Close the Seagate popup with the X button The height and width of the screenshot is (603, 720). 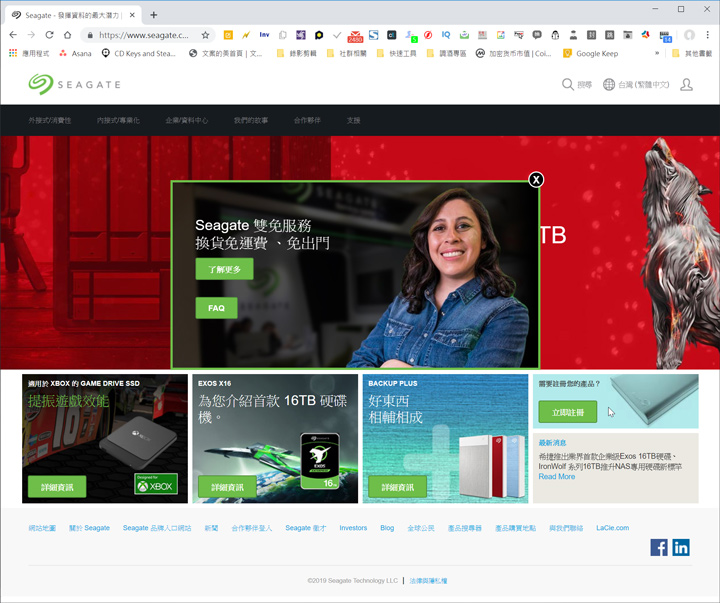click(x=536, y=180)
